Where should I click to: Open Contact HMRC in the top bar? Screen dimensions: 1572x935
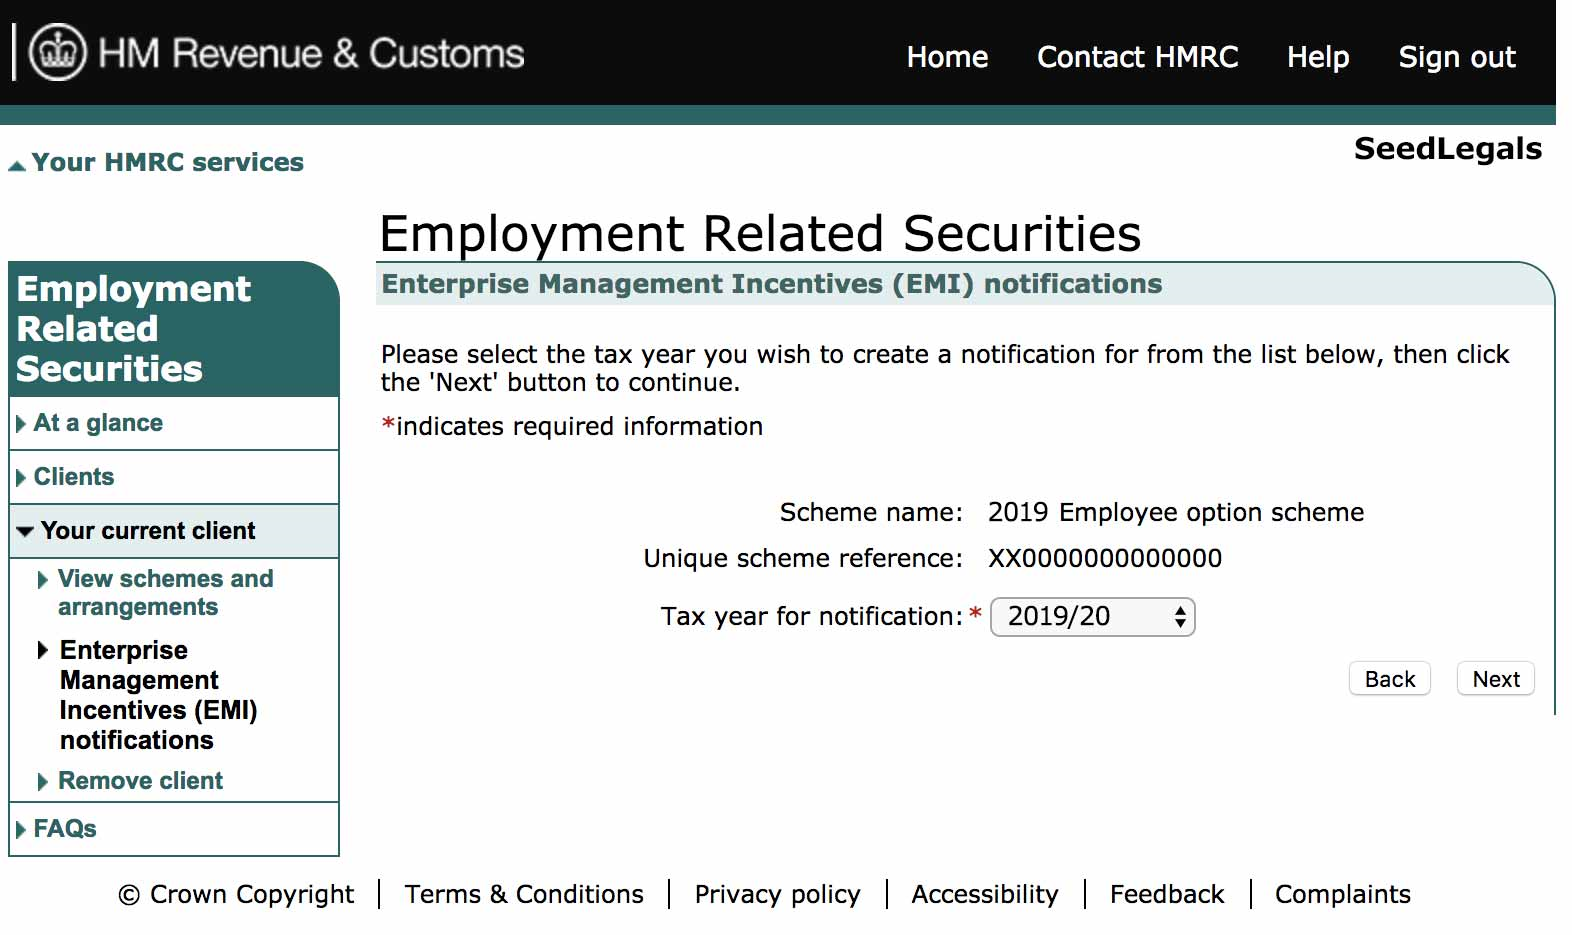(x=1137, y=57)
